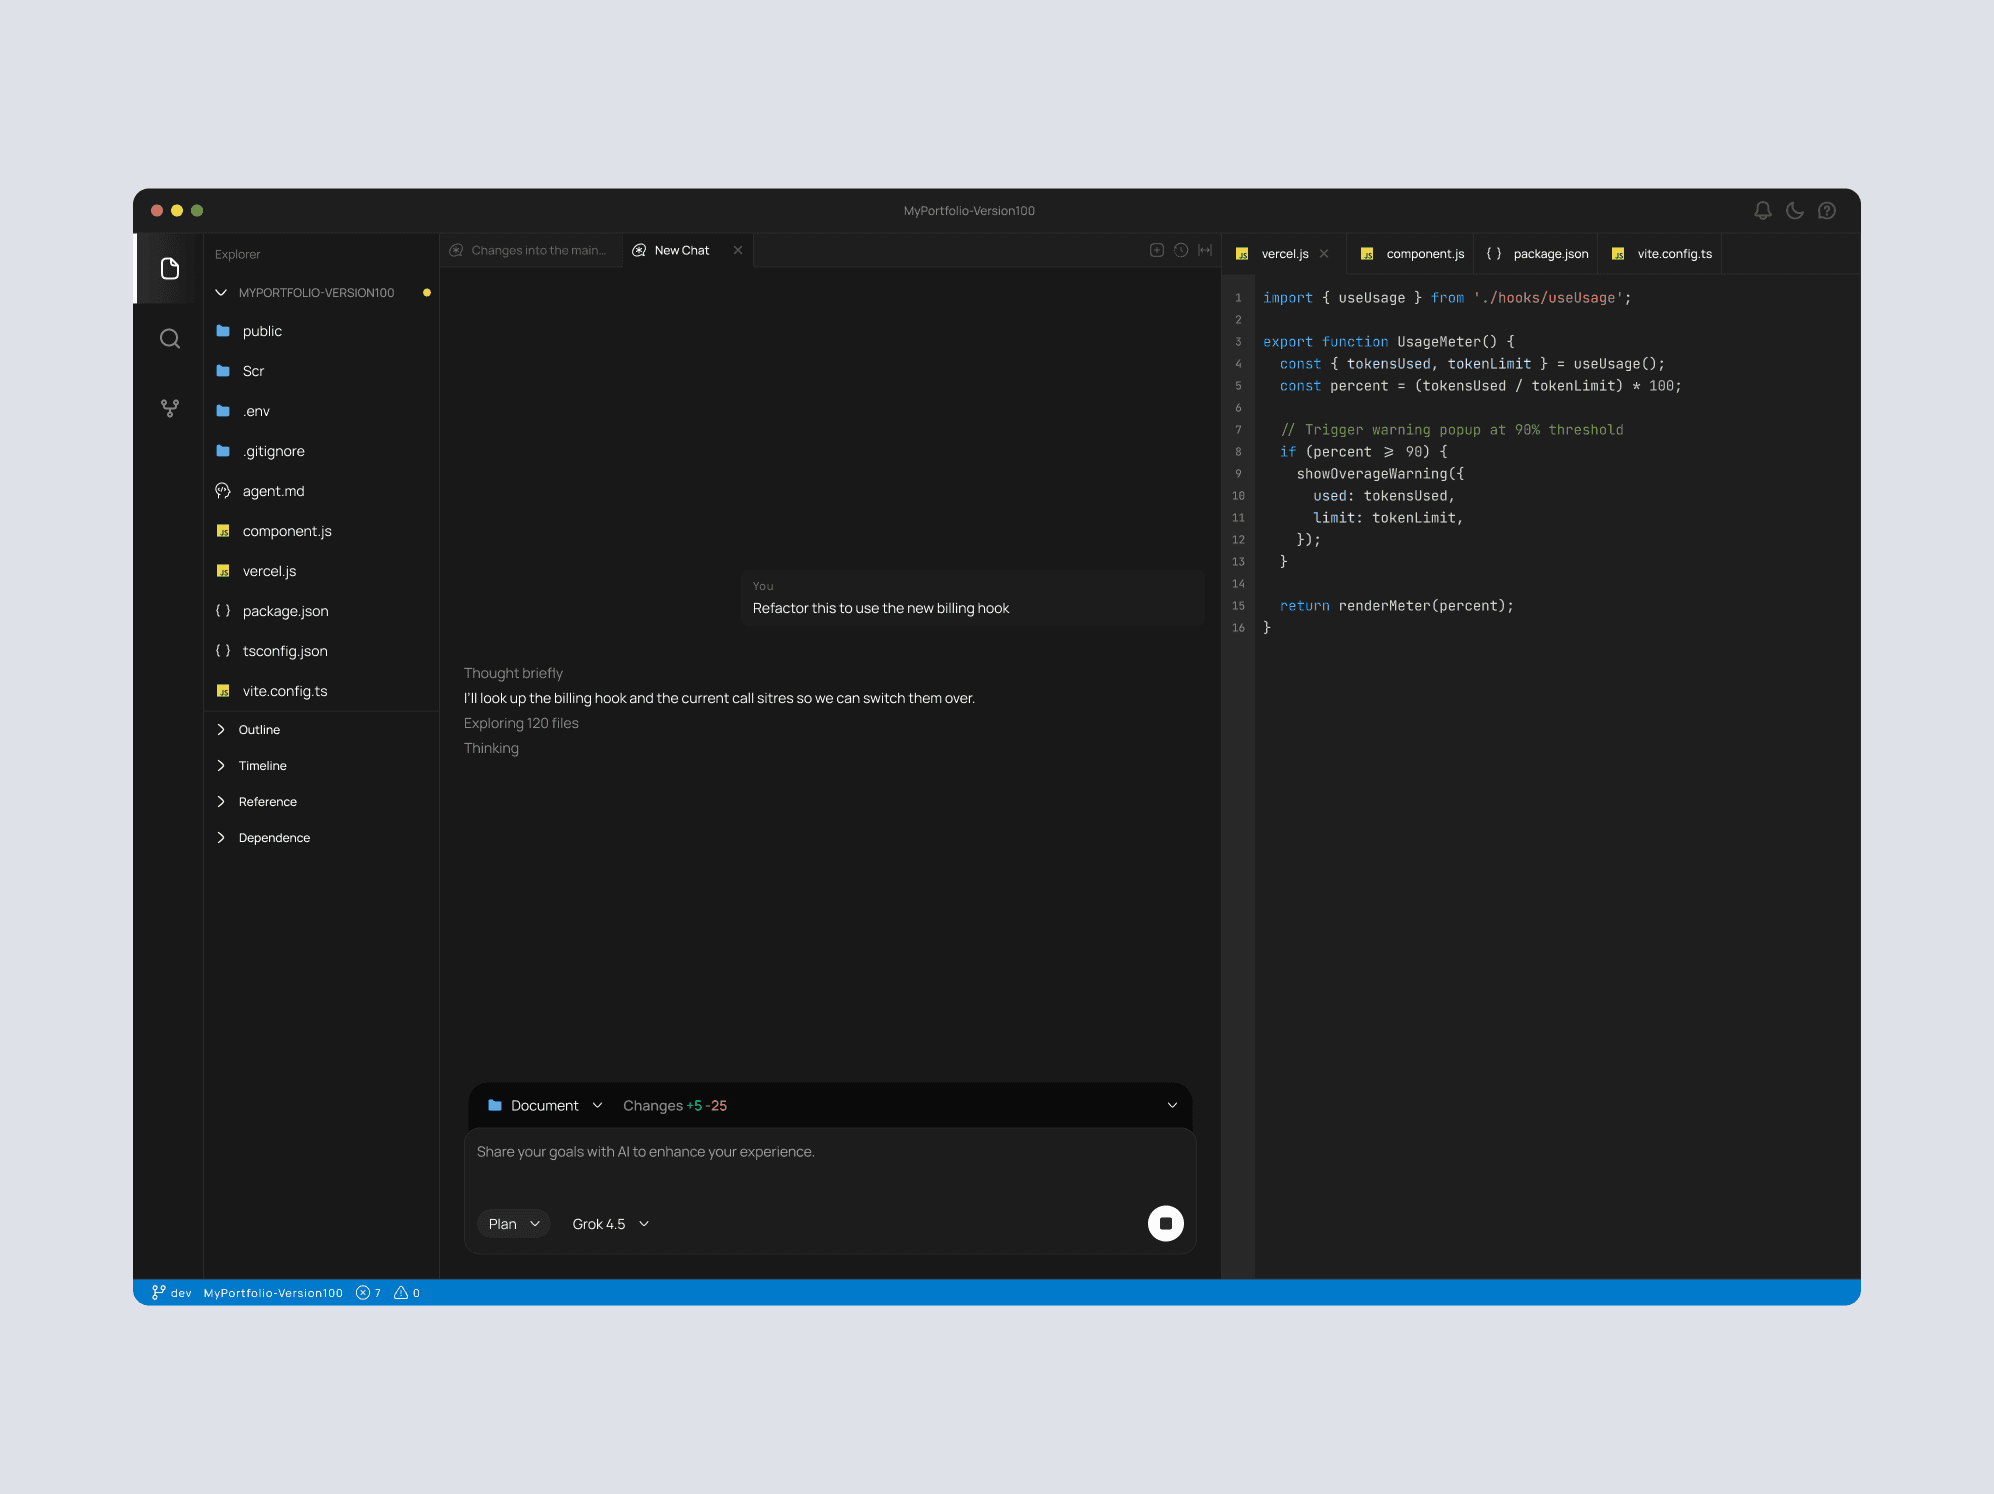Open the help question mark icon
This screenshot has height=1494, width=1994.
coord(1827,211)
